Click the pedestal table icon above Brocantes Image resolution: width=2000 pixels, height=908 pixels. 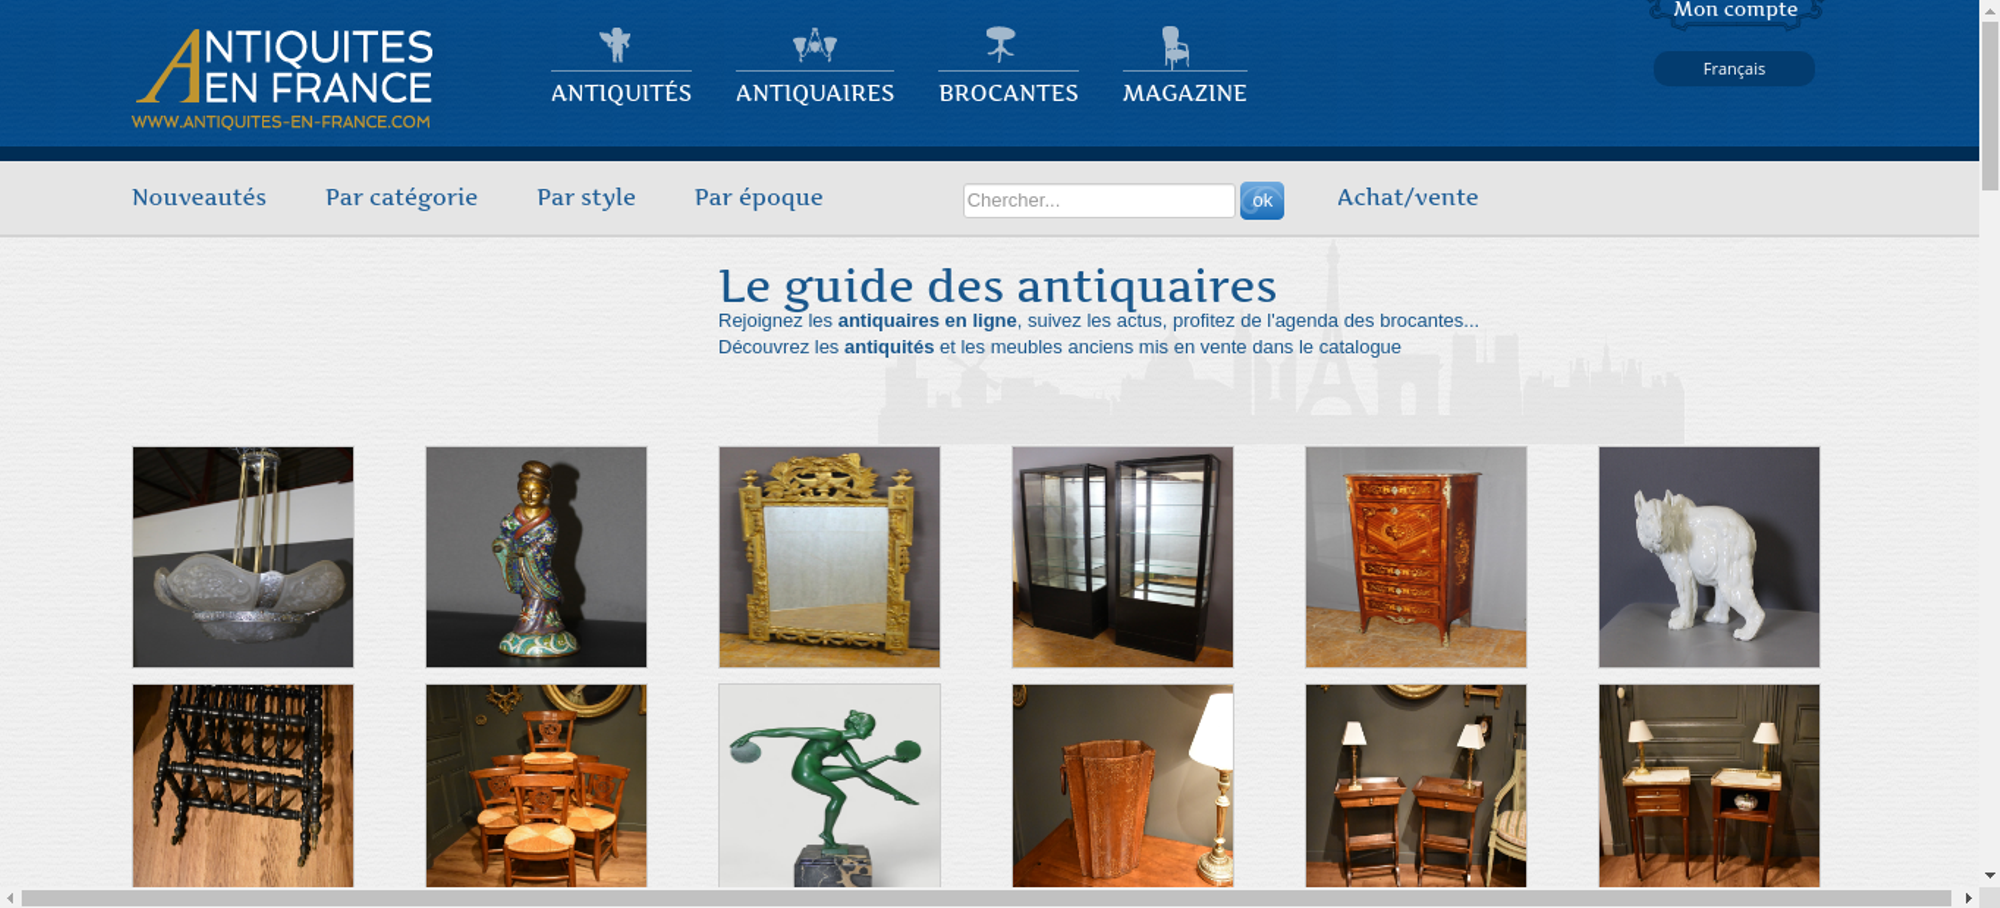point(1000,45)
